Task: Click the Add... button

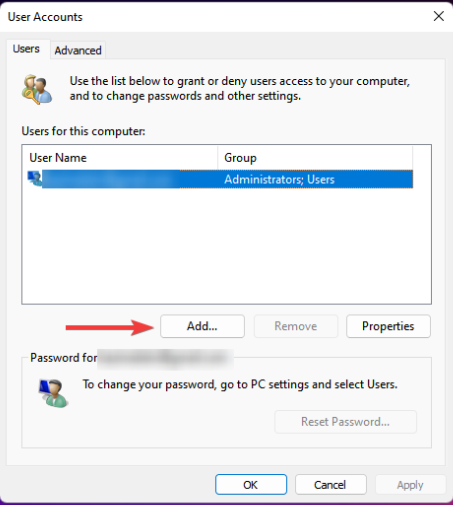Action: 202,326
